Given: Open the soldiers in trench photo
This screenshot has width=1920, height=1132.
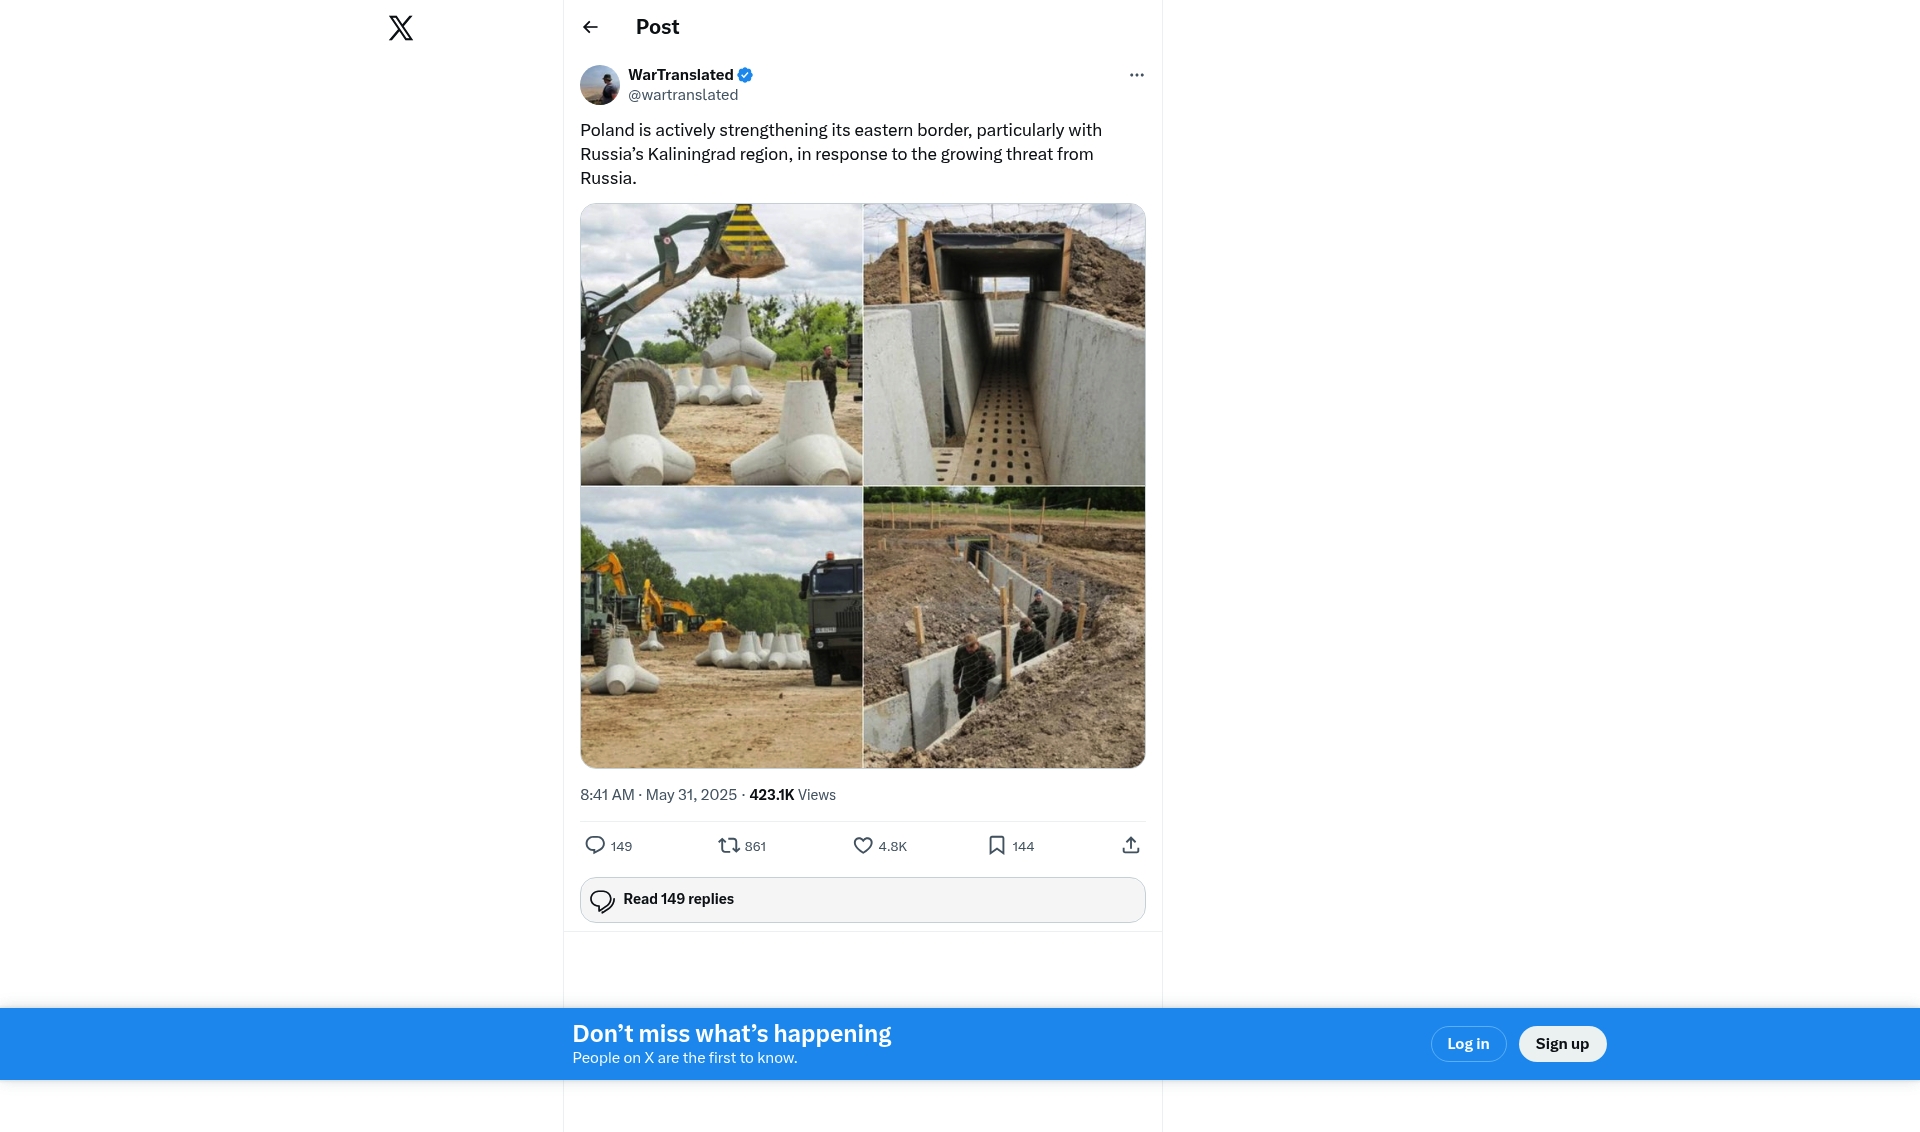Looking at the screenshot, I should tap(1004, 627).
